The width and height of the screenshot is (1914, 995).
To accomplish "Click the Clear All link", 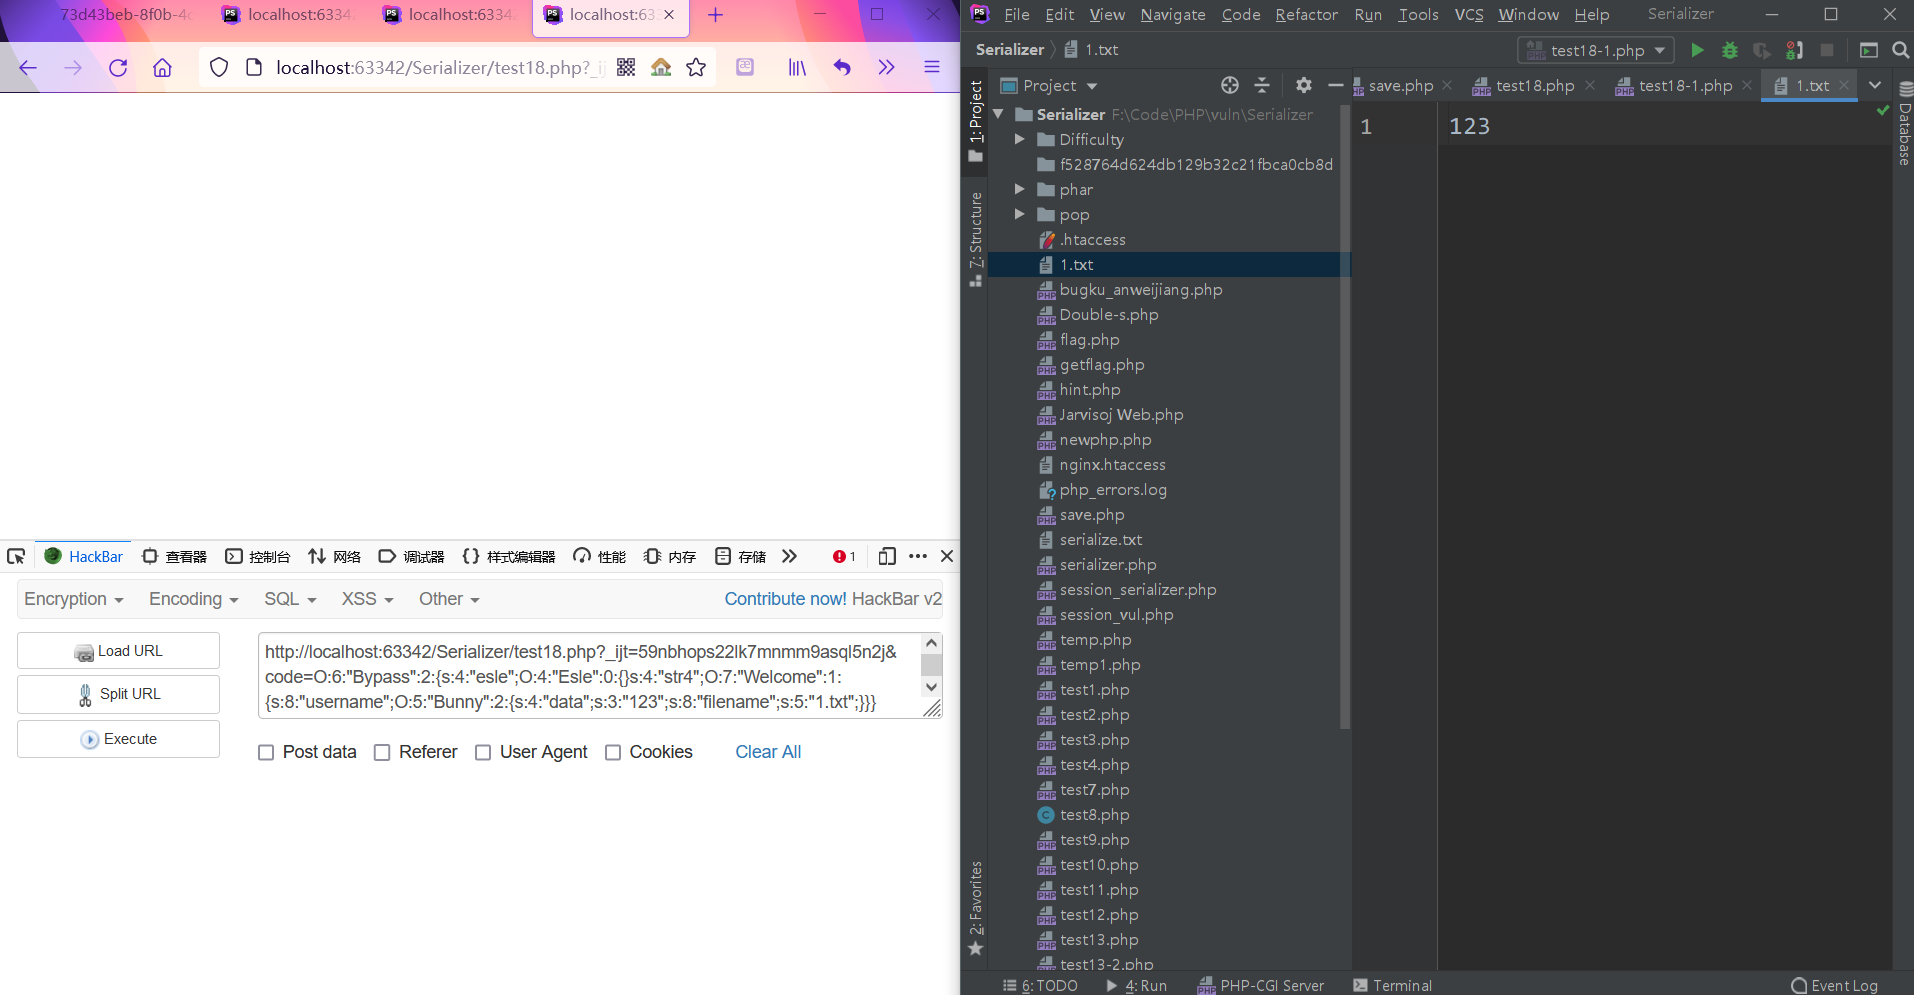I will (x=768, y=752).
